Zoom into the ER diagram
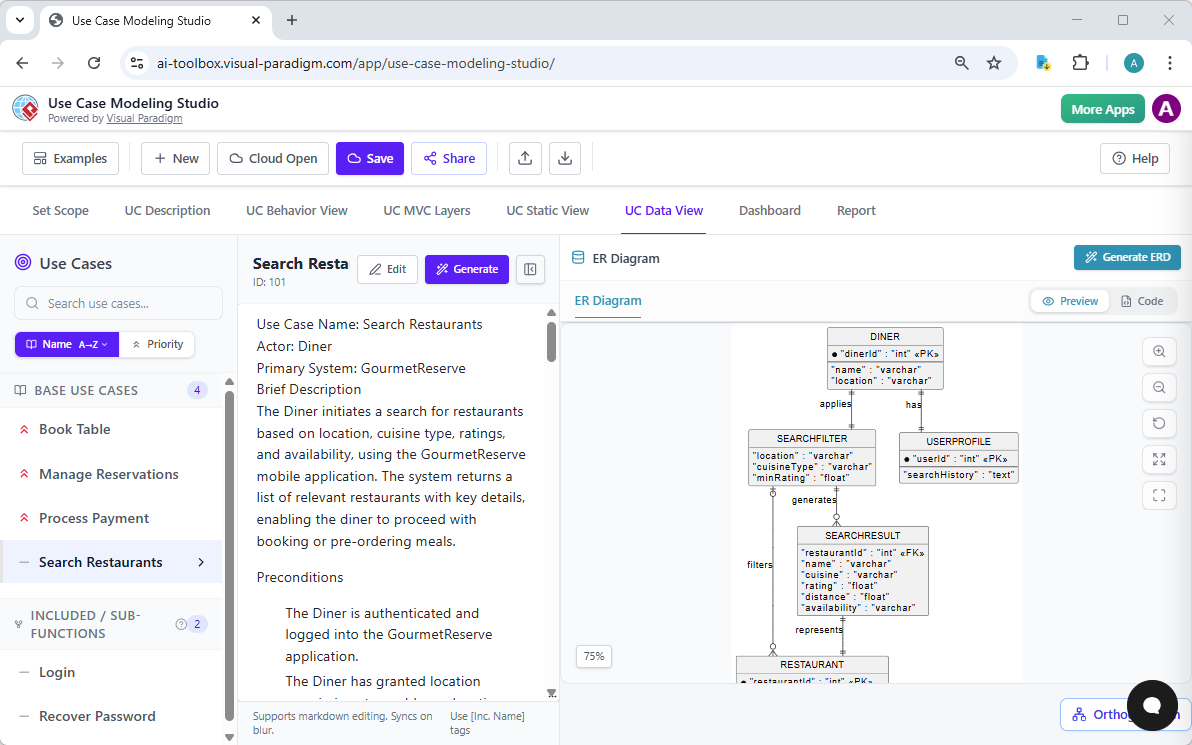The image size is (1192, 745). click(1159, 351)
